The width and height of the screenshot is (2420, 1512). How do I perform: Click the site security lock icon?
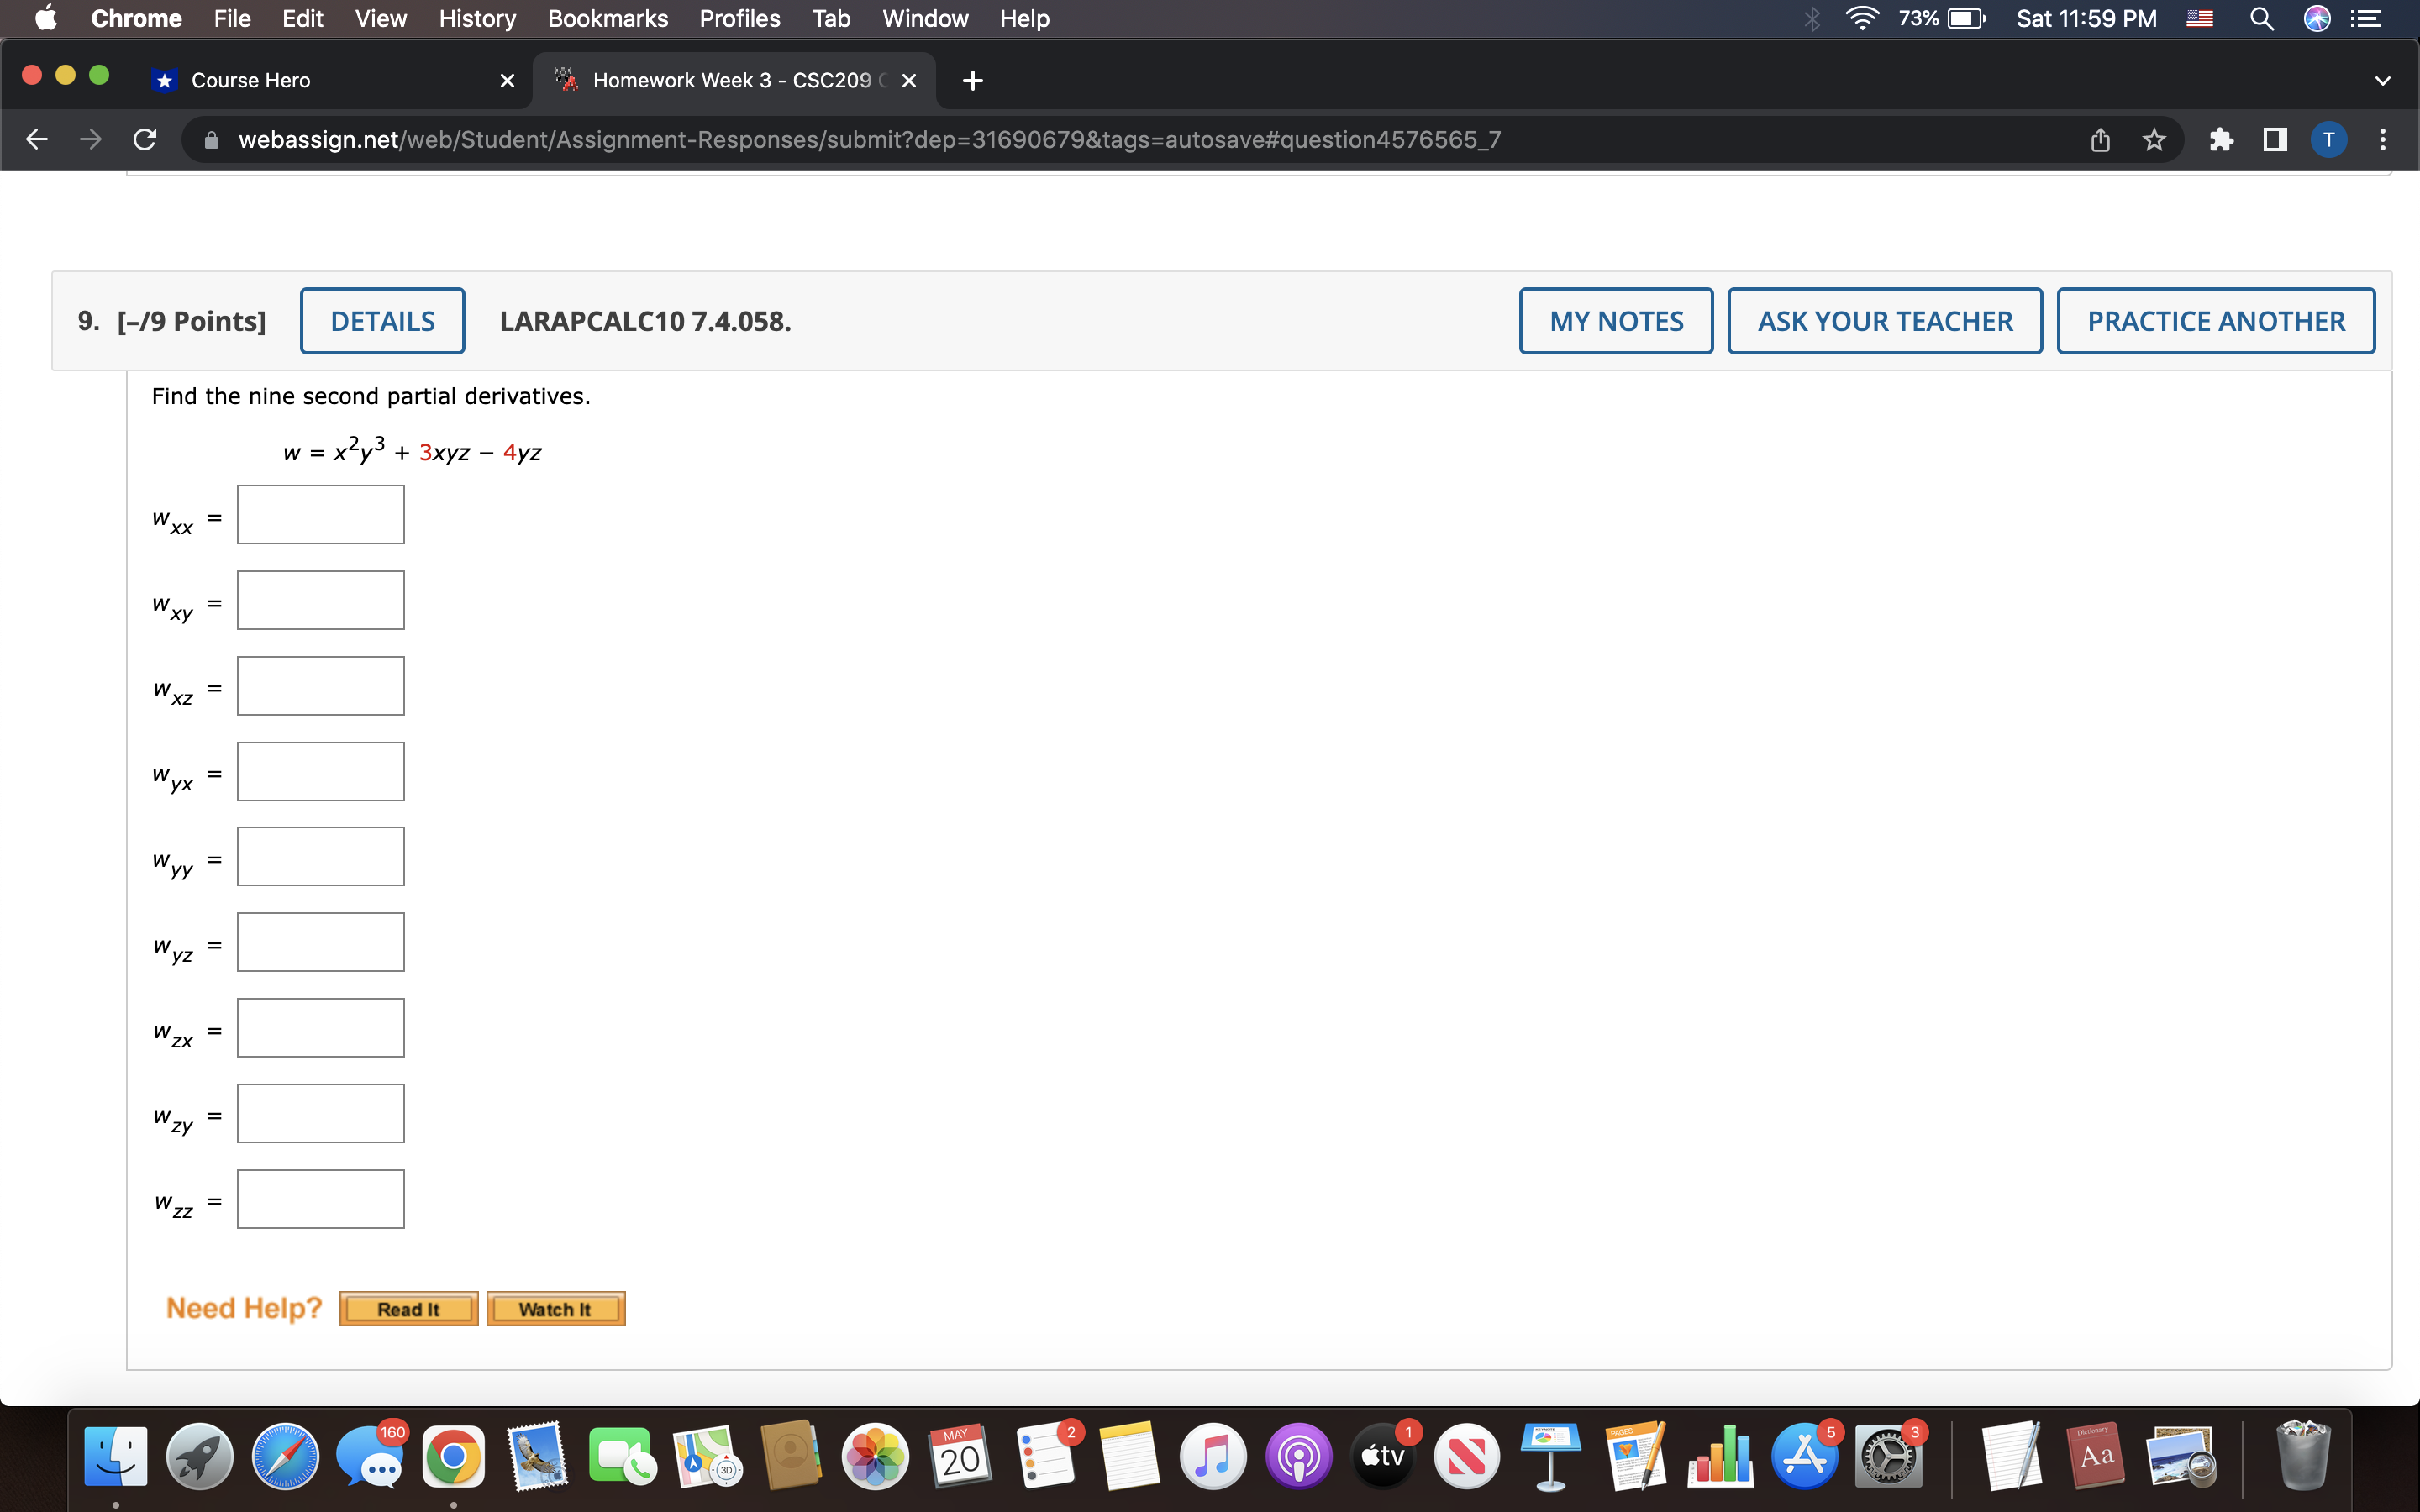211,139
